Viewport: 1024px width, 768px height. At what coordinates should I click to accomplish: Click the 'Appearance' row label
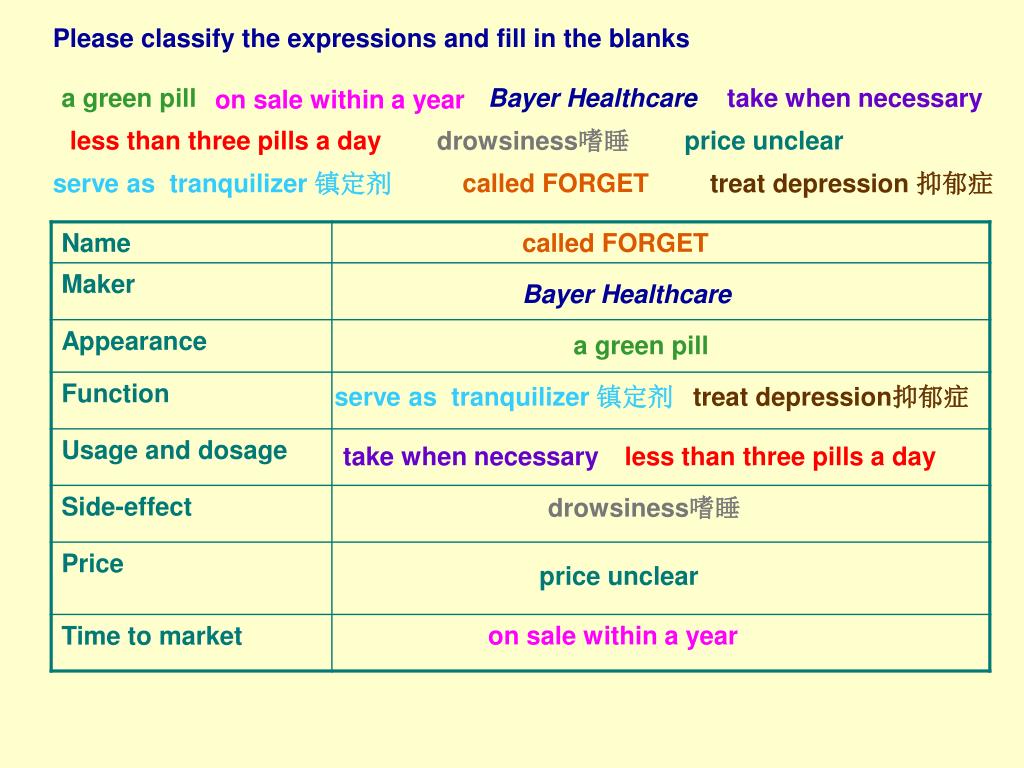click(x=135, y=342)
